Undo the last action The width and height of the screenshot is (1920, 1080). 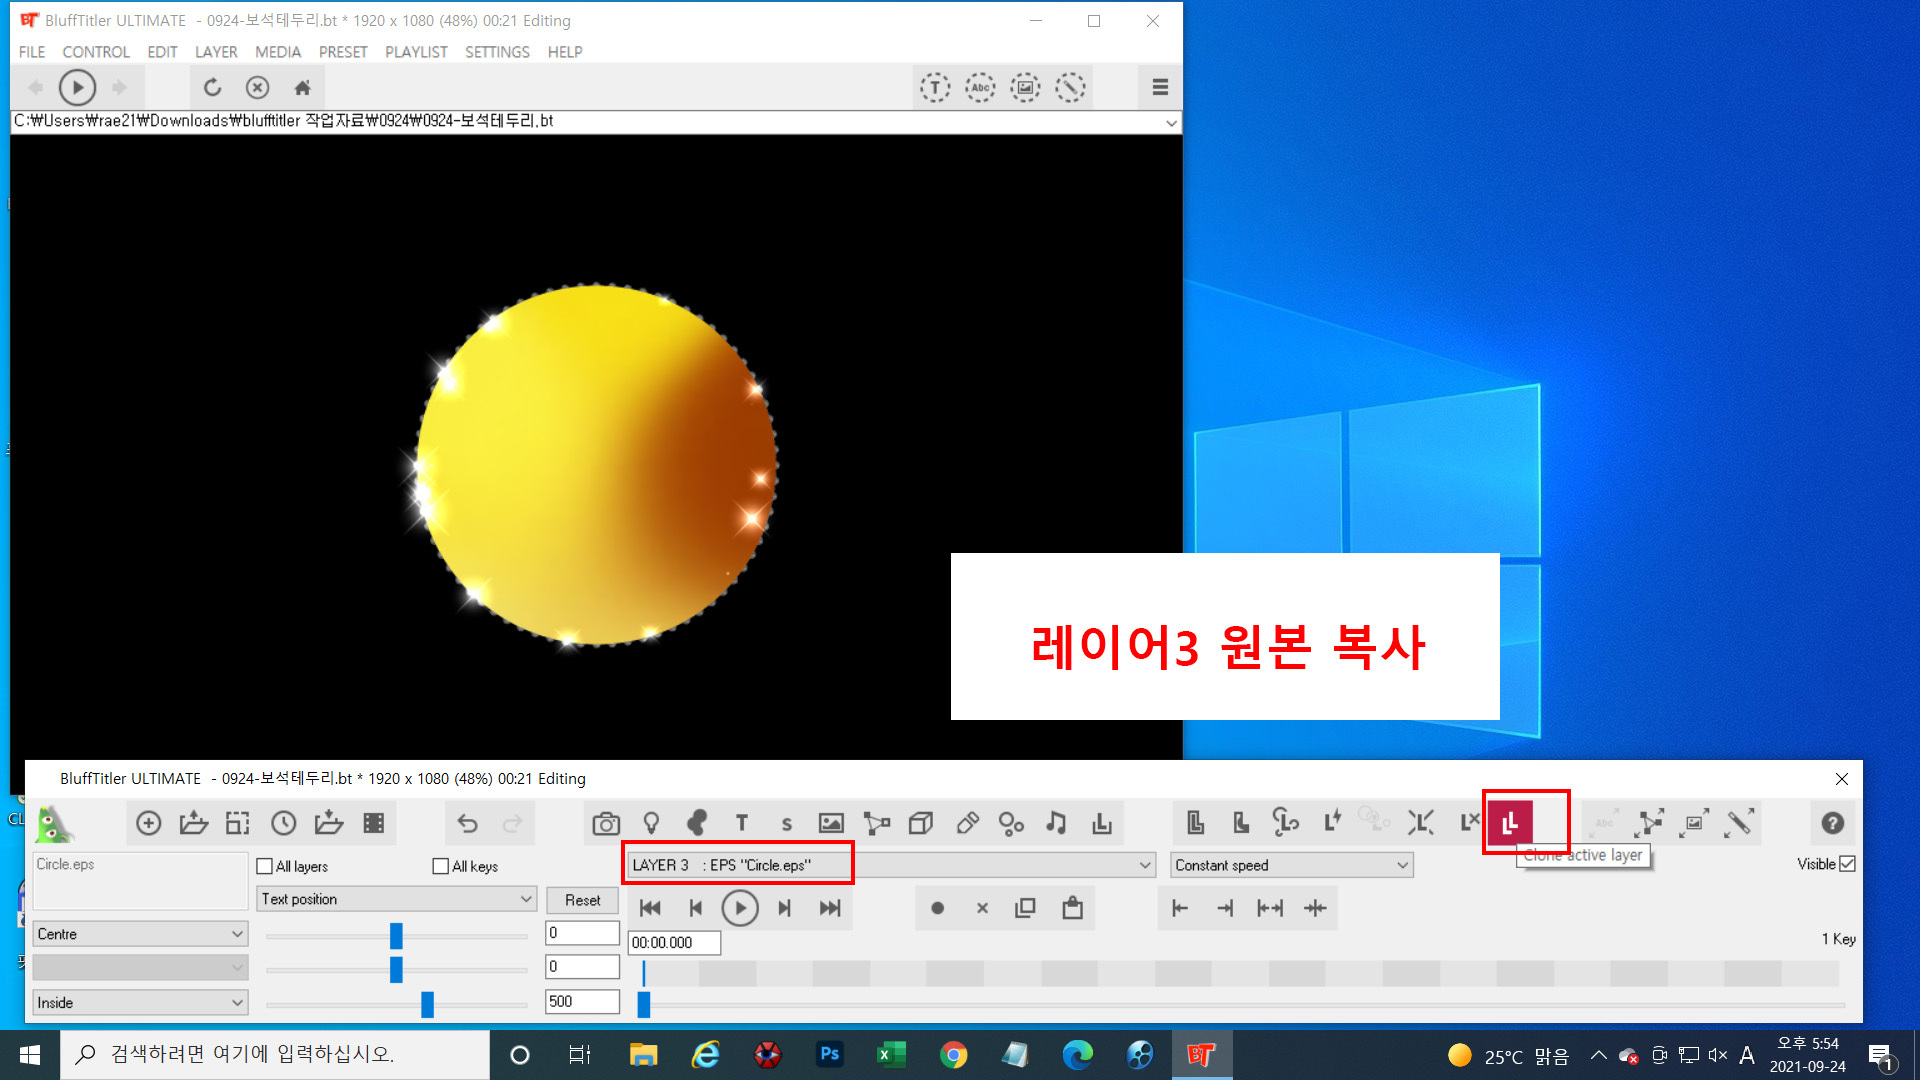pos(467,823)
